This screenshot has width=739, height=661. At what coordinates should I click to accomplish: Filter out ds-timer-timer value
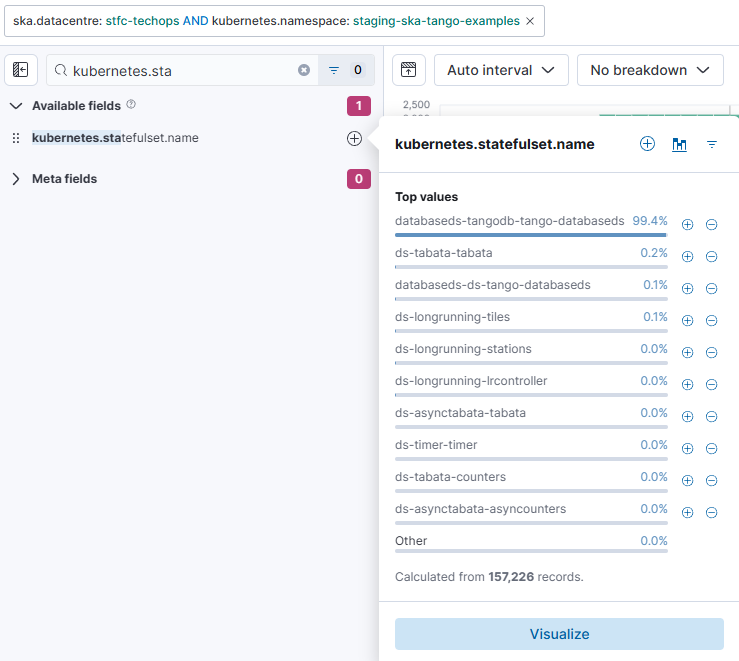pyautogui.click(x=711, y=449)
